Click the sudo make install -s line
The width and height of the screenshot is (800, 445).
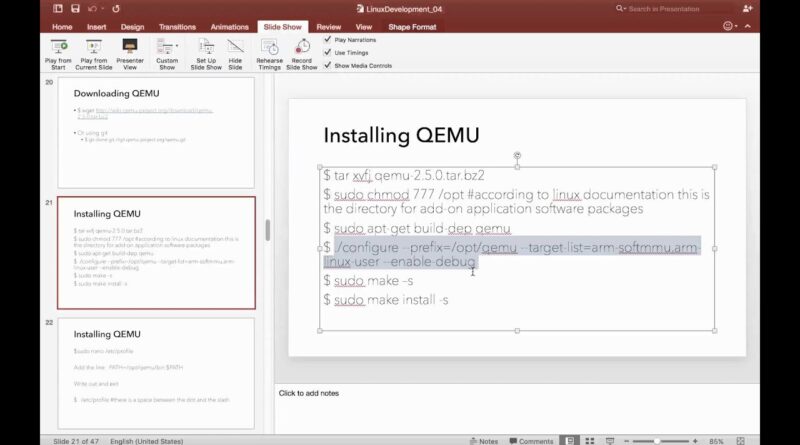pyautogui.click(x=386, y=300)
